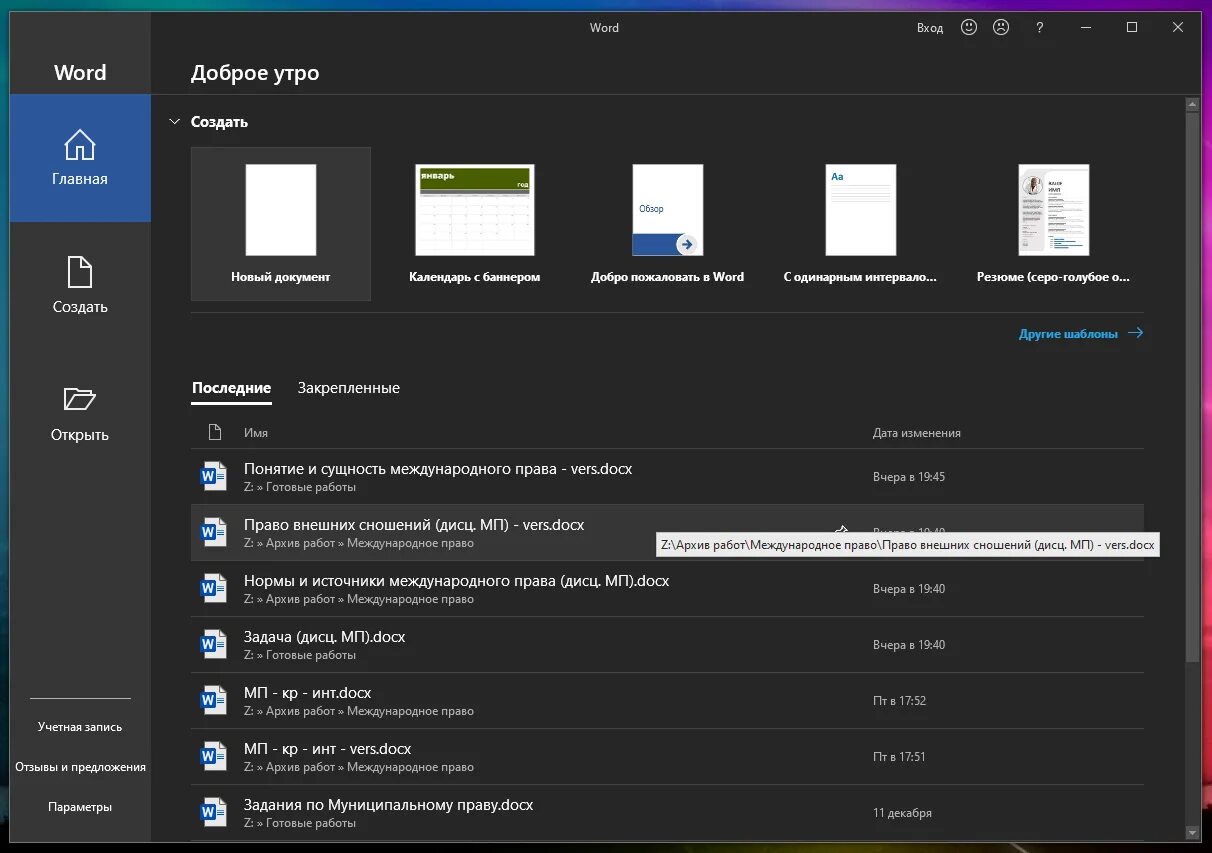1212x853 pixels.
Task: Open Право внешних сношений (дисц. МП) - vers.docx
Action: (x=667, y=533)
